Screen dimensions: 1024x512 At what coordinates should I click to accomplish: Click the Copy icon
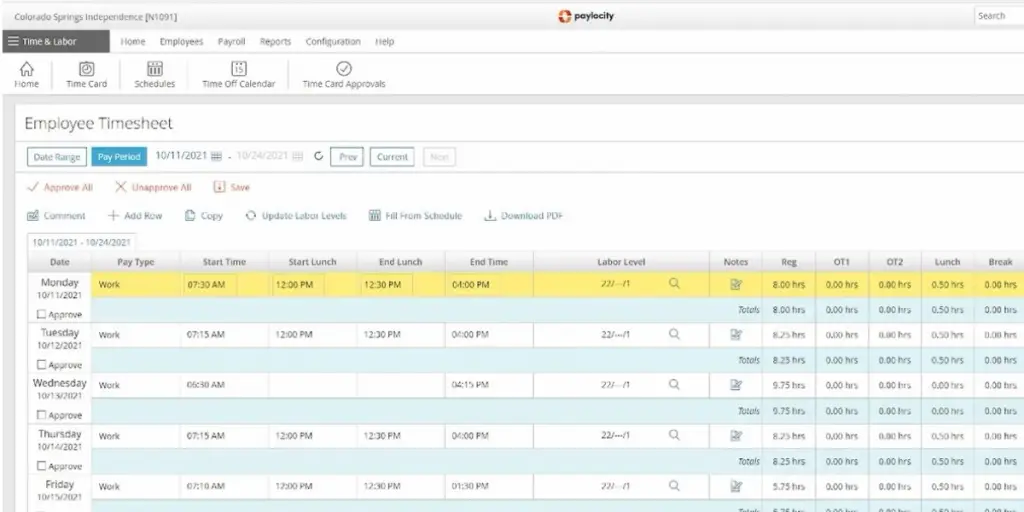click(190, 216)
